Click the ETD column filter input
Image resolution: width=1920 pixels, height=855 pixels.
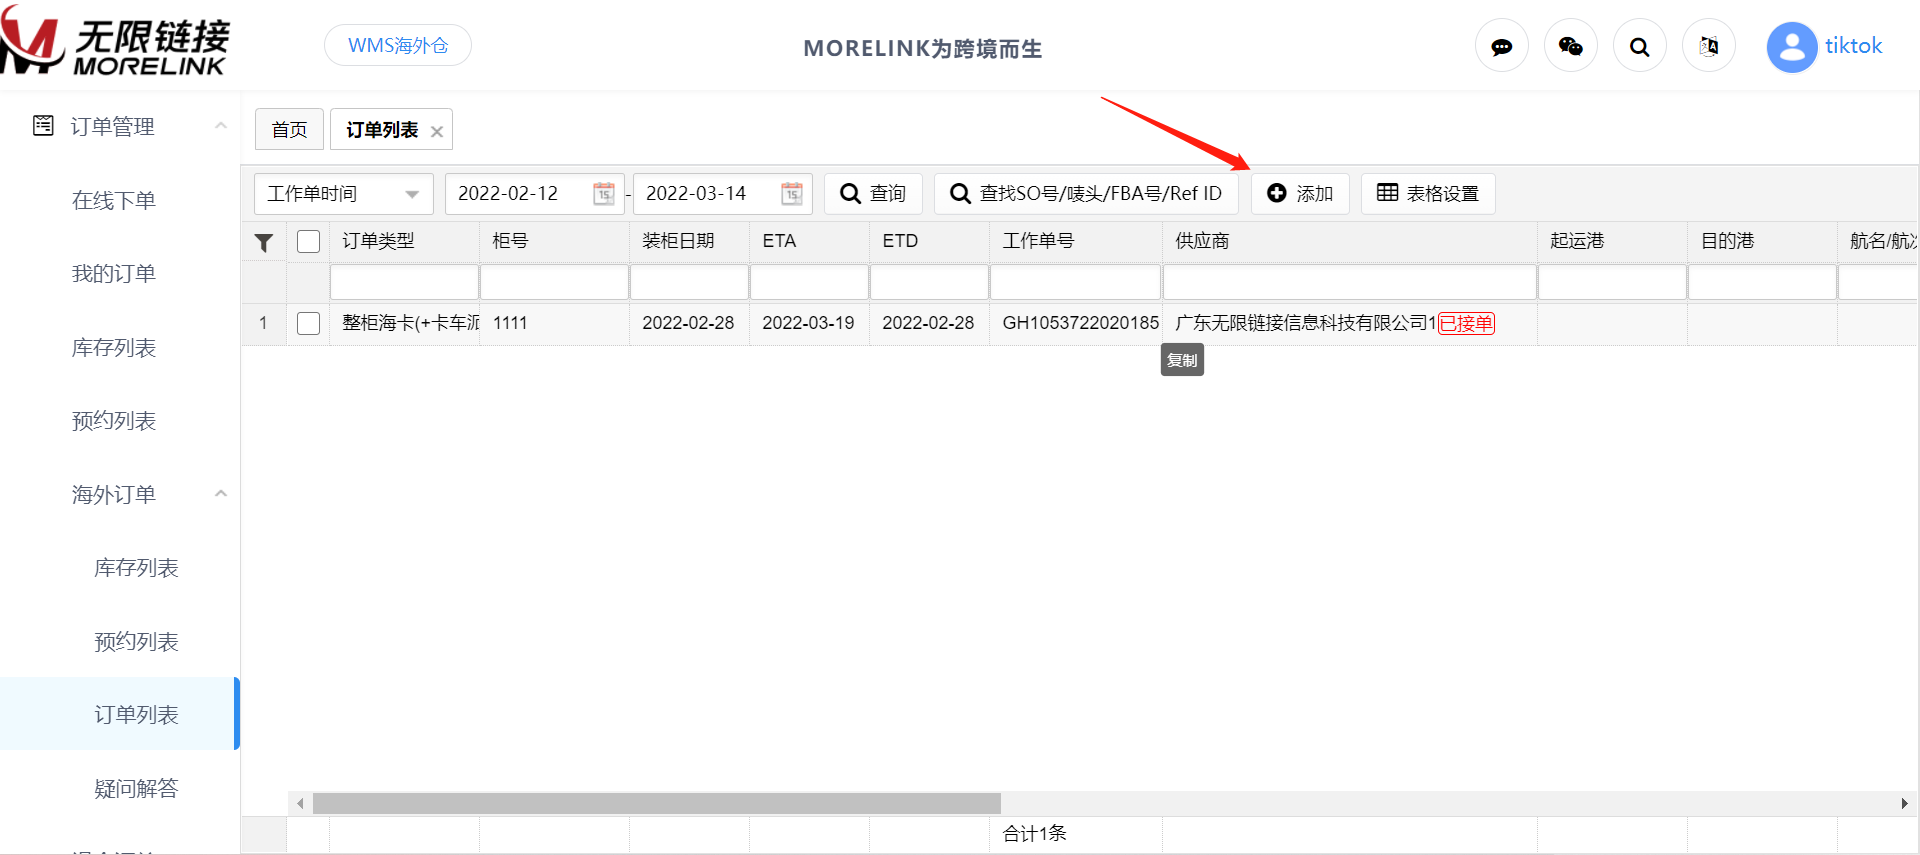point(929,282)
